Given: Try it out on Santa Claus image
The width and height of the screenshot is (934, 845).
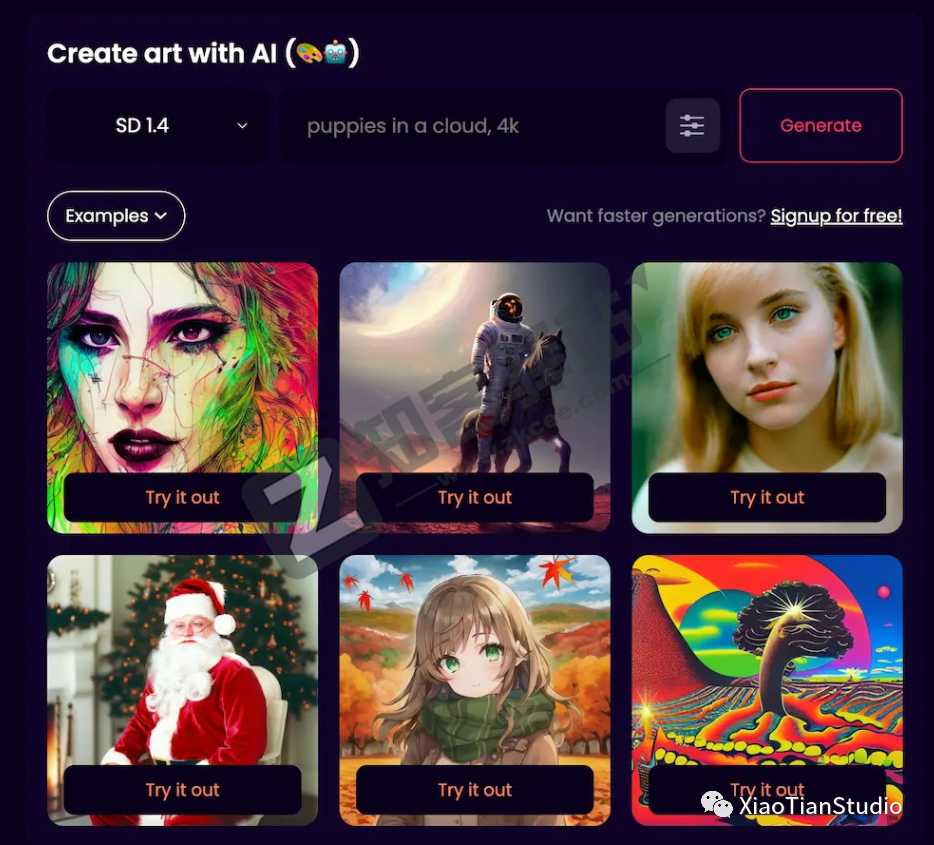Looking at the screenshot, I should (183, 790).
